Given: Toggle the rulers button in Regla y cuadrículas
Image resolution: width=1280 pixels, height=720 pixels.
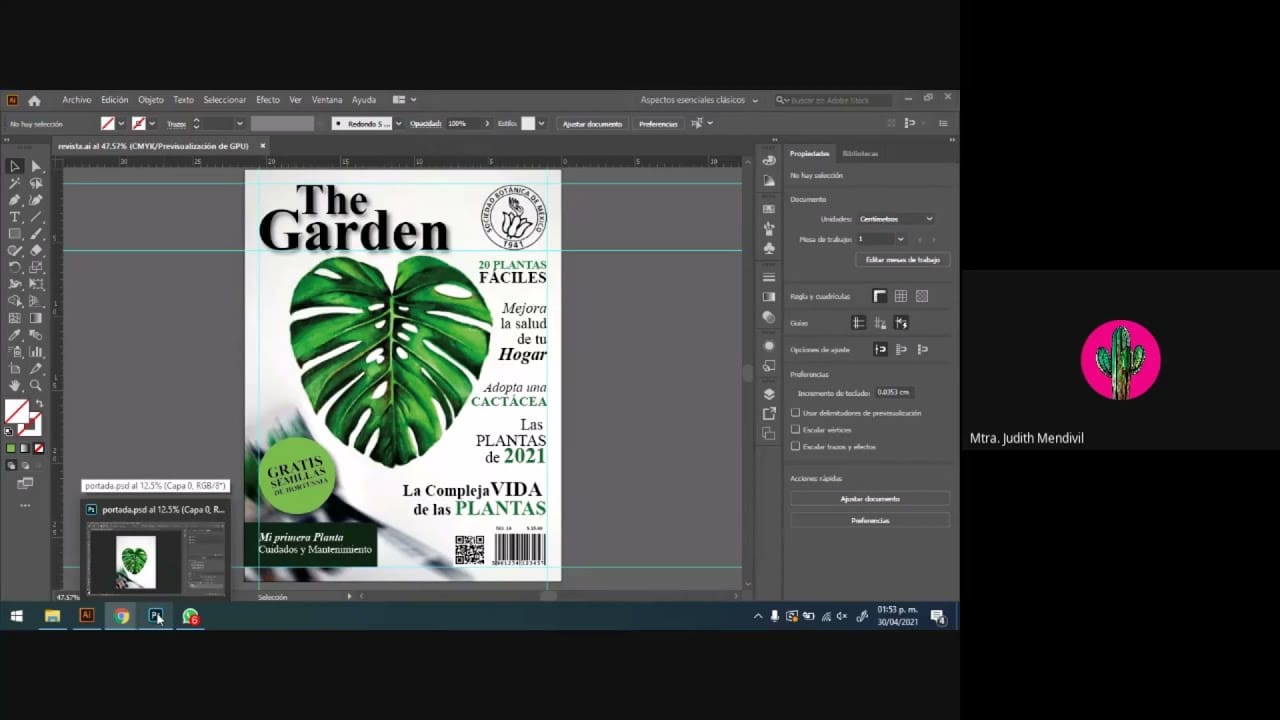Looking at the screenshot, I should point(880,296).
